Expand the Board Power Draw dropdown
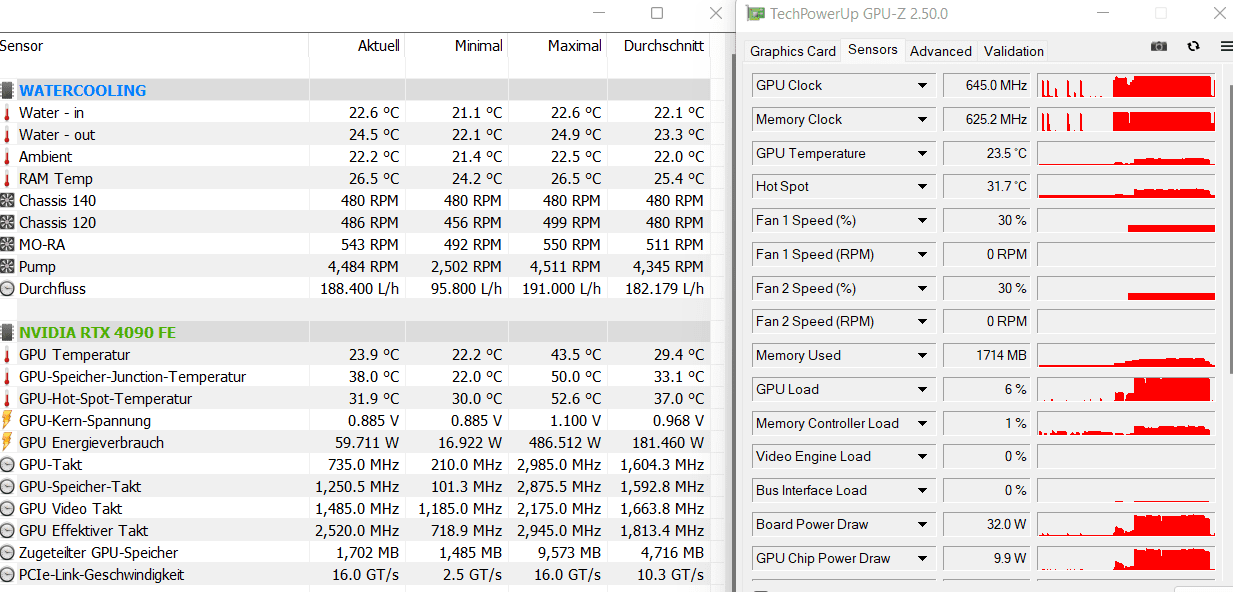Screen dimensions: 1233x592 point(922,525)
